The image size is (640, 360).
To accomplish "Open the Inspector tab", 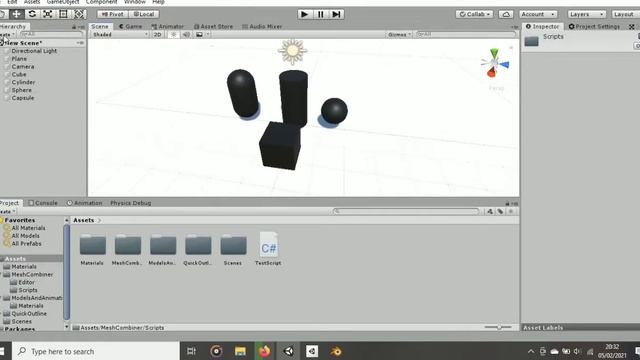I will click(x=542, y=26).
